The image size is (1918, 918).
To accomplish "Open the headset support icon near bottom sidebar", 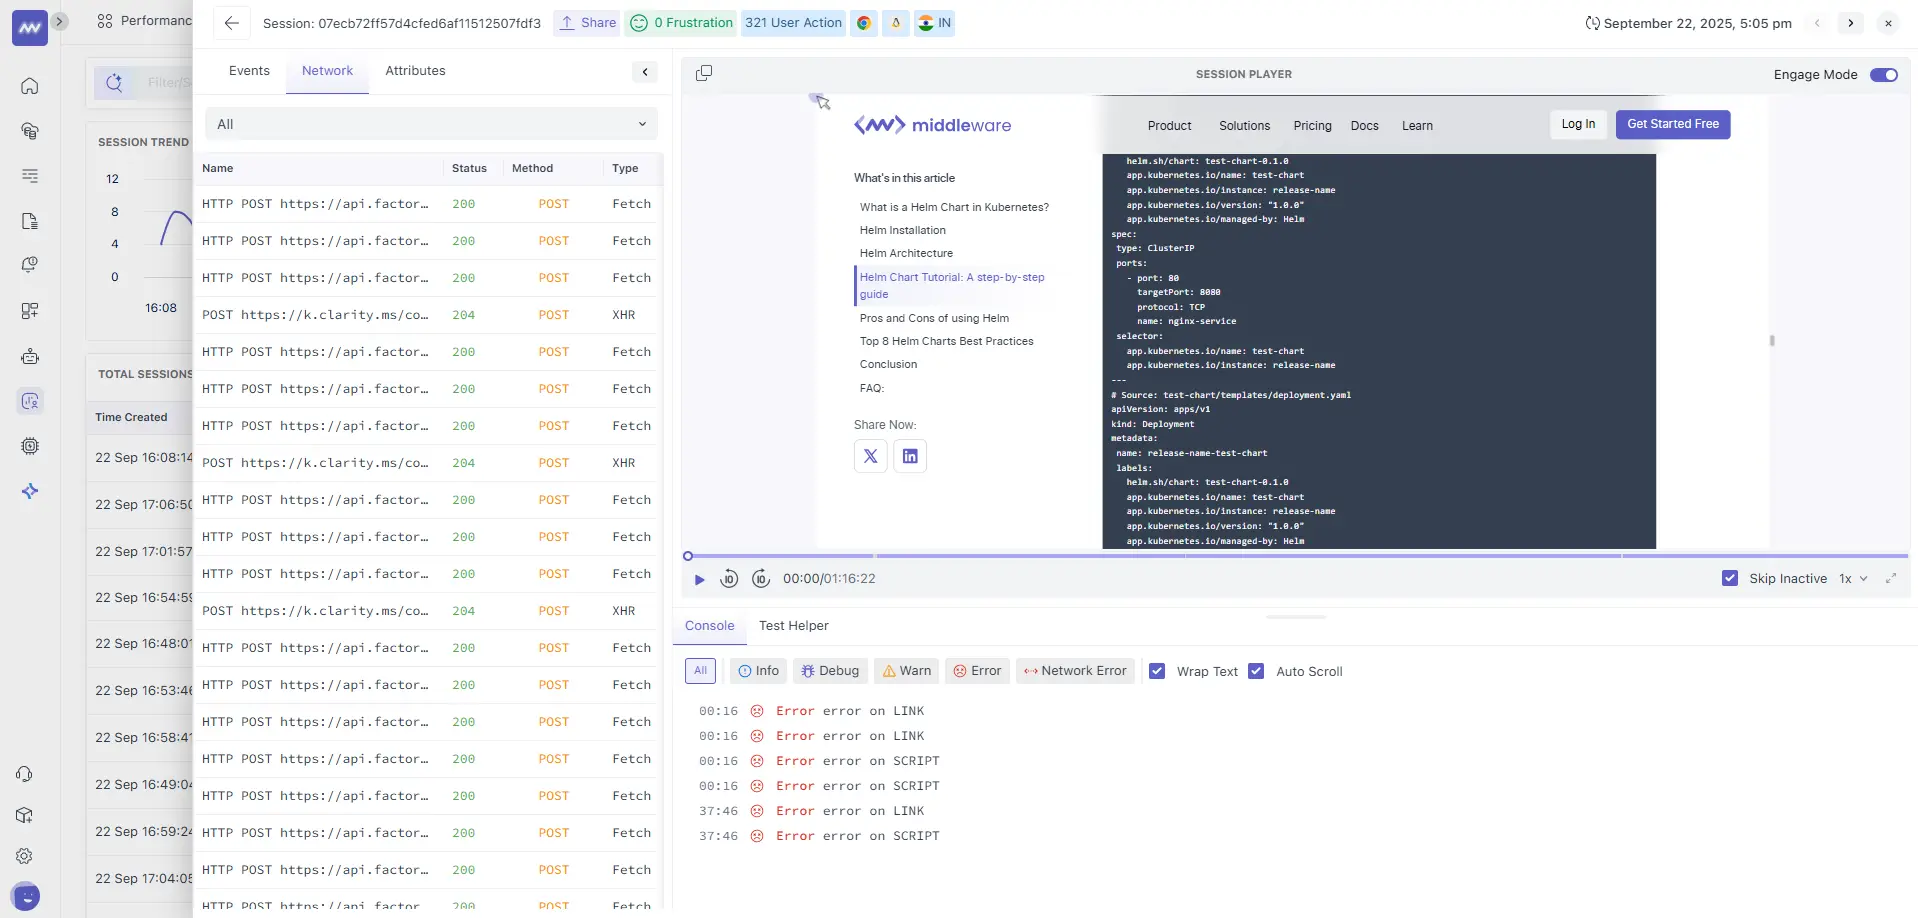I will tap(24, 774).
